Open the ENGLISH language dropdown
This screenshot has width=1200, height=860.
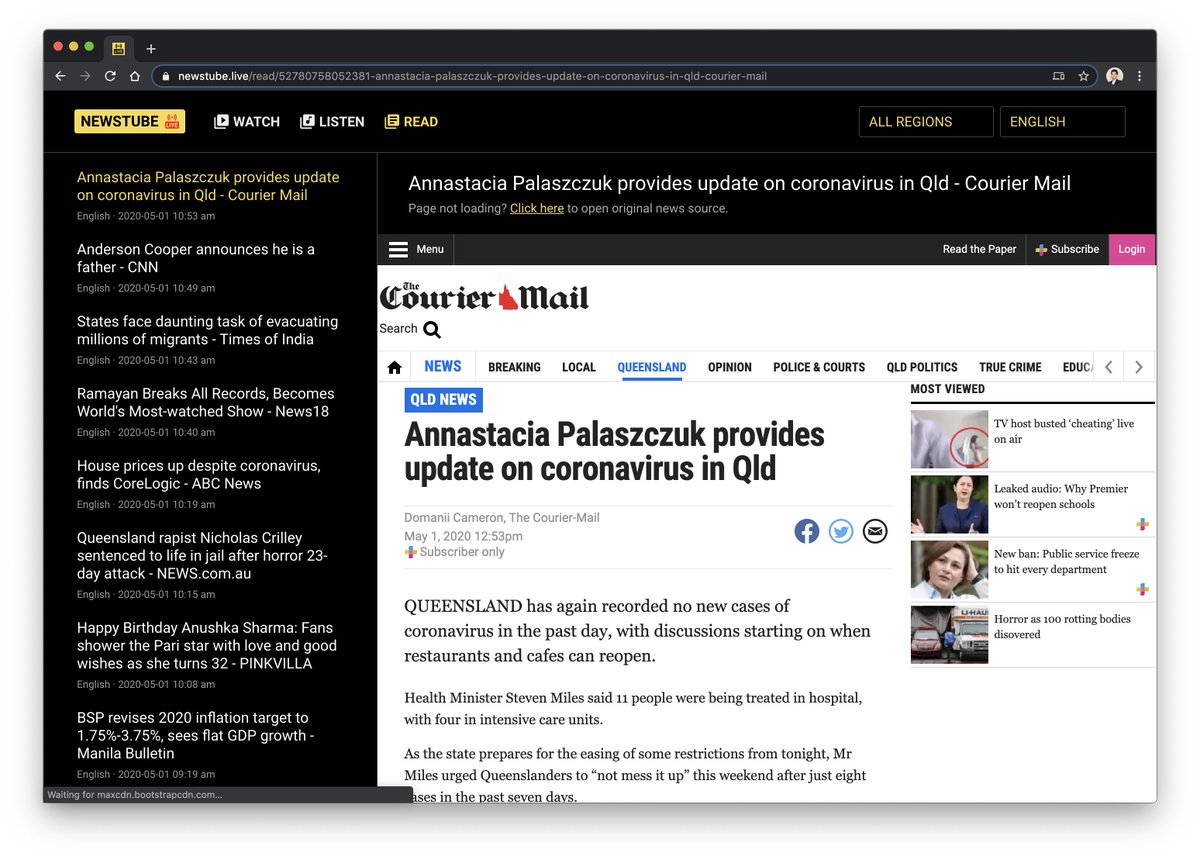click(x=1062, y=122)
